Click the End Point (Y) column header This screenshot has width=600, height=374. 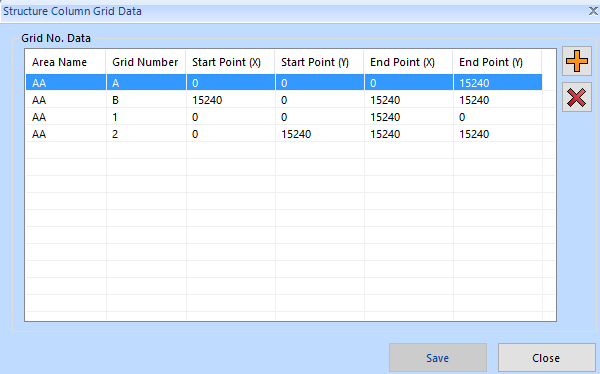(497, 62)
